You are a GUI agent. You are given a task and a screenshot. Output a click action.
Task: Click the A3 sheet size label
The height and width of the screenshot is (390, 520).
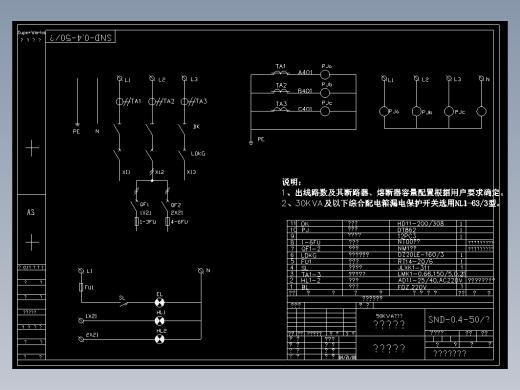(x=31, y=212)
